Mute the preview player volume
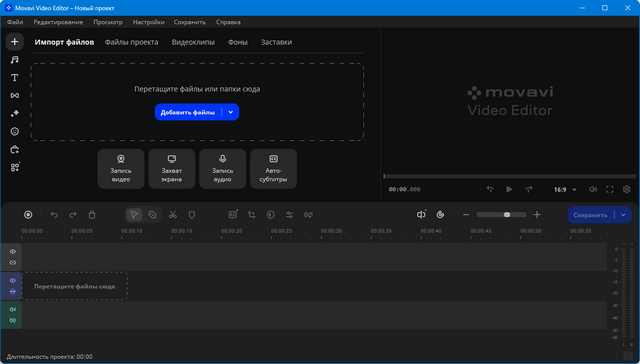Viewport: 640px width, 364px height. 593,189
